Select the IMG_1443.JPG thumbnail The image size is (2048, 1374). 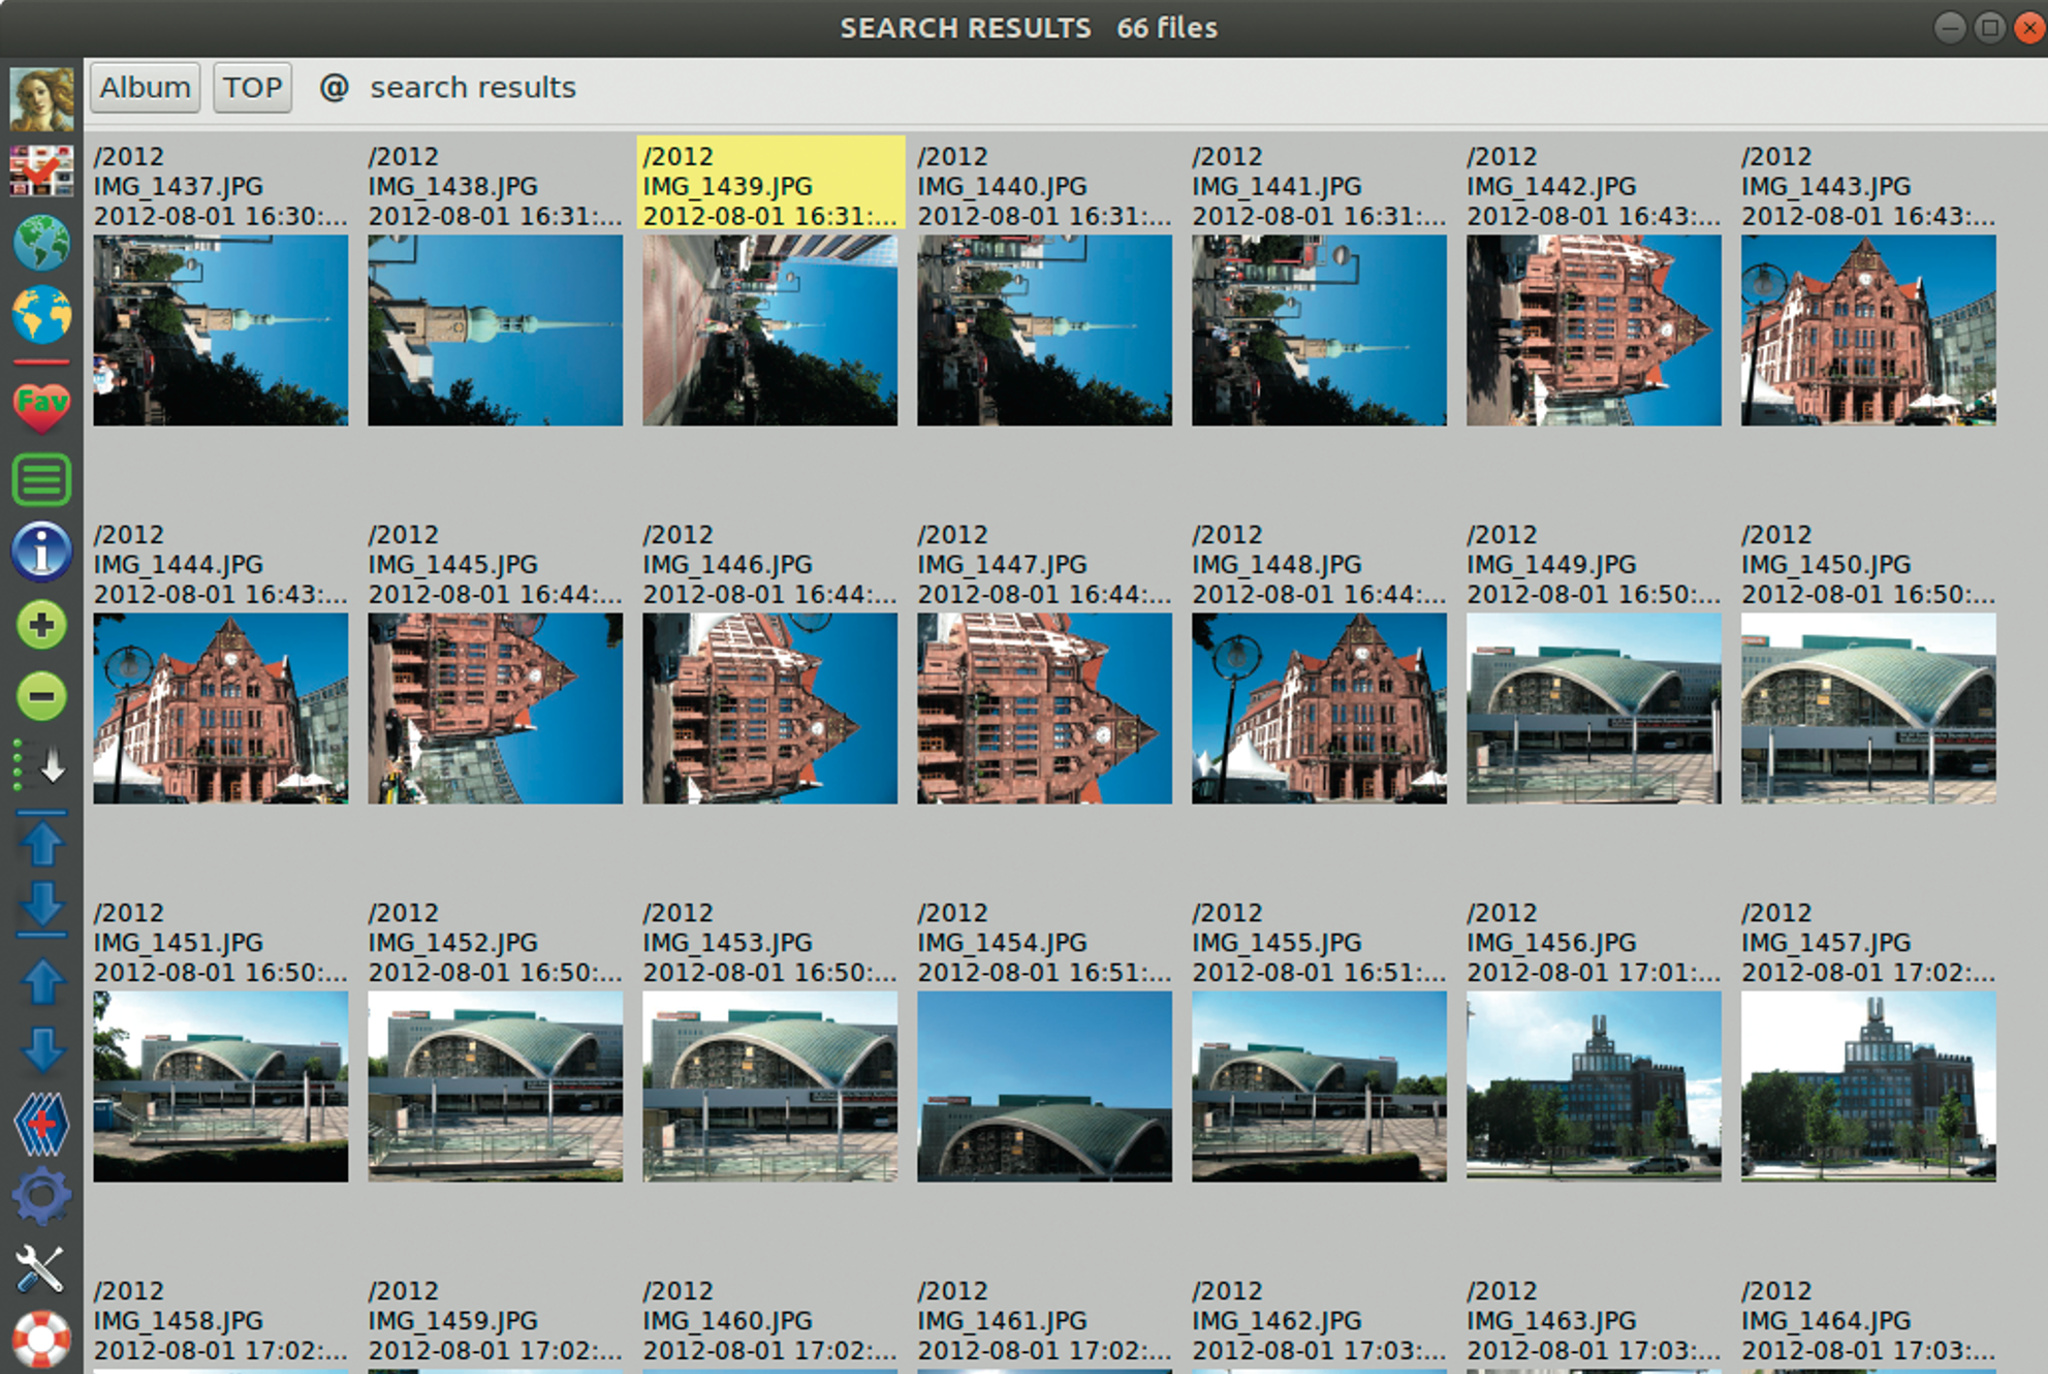[x=1867, y=330]
